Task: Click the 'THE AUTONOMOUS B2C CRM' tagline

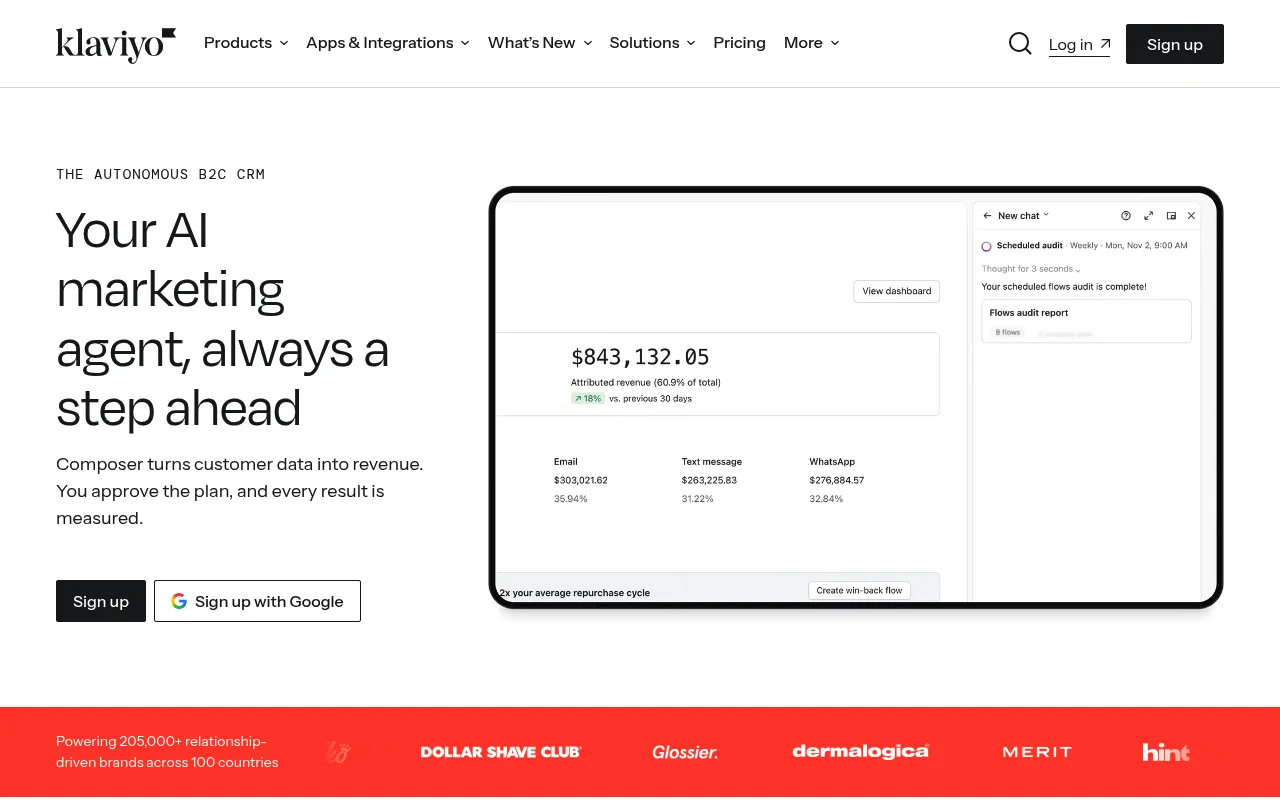Action: click(x=161, y=174)
